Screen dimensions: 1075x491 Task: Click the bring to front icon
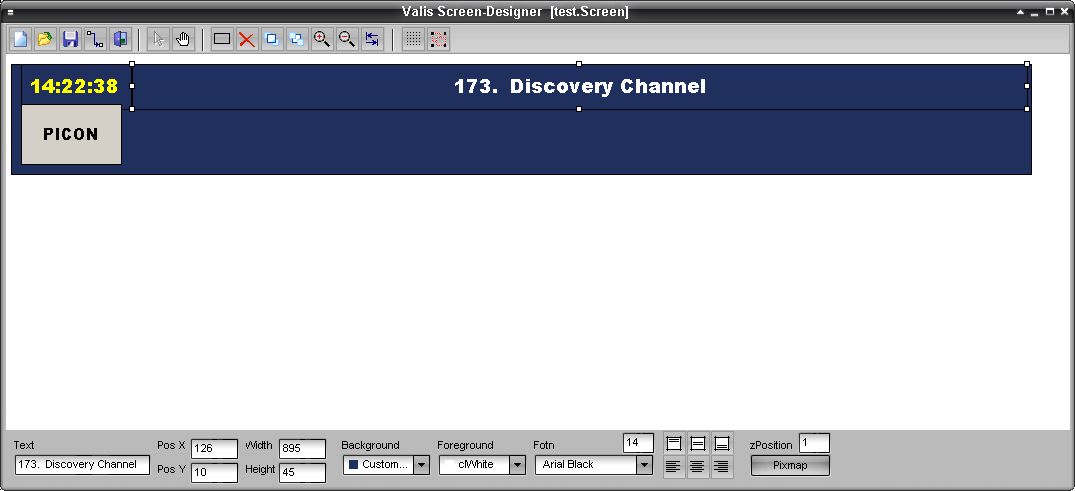pos(271,39)
